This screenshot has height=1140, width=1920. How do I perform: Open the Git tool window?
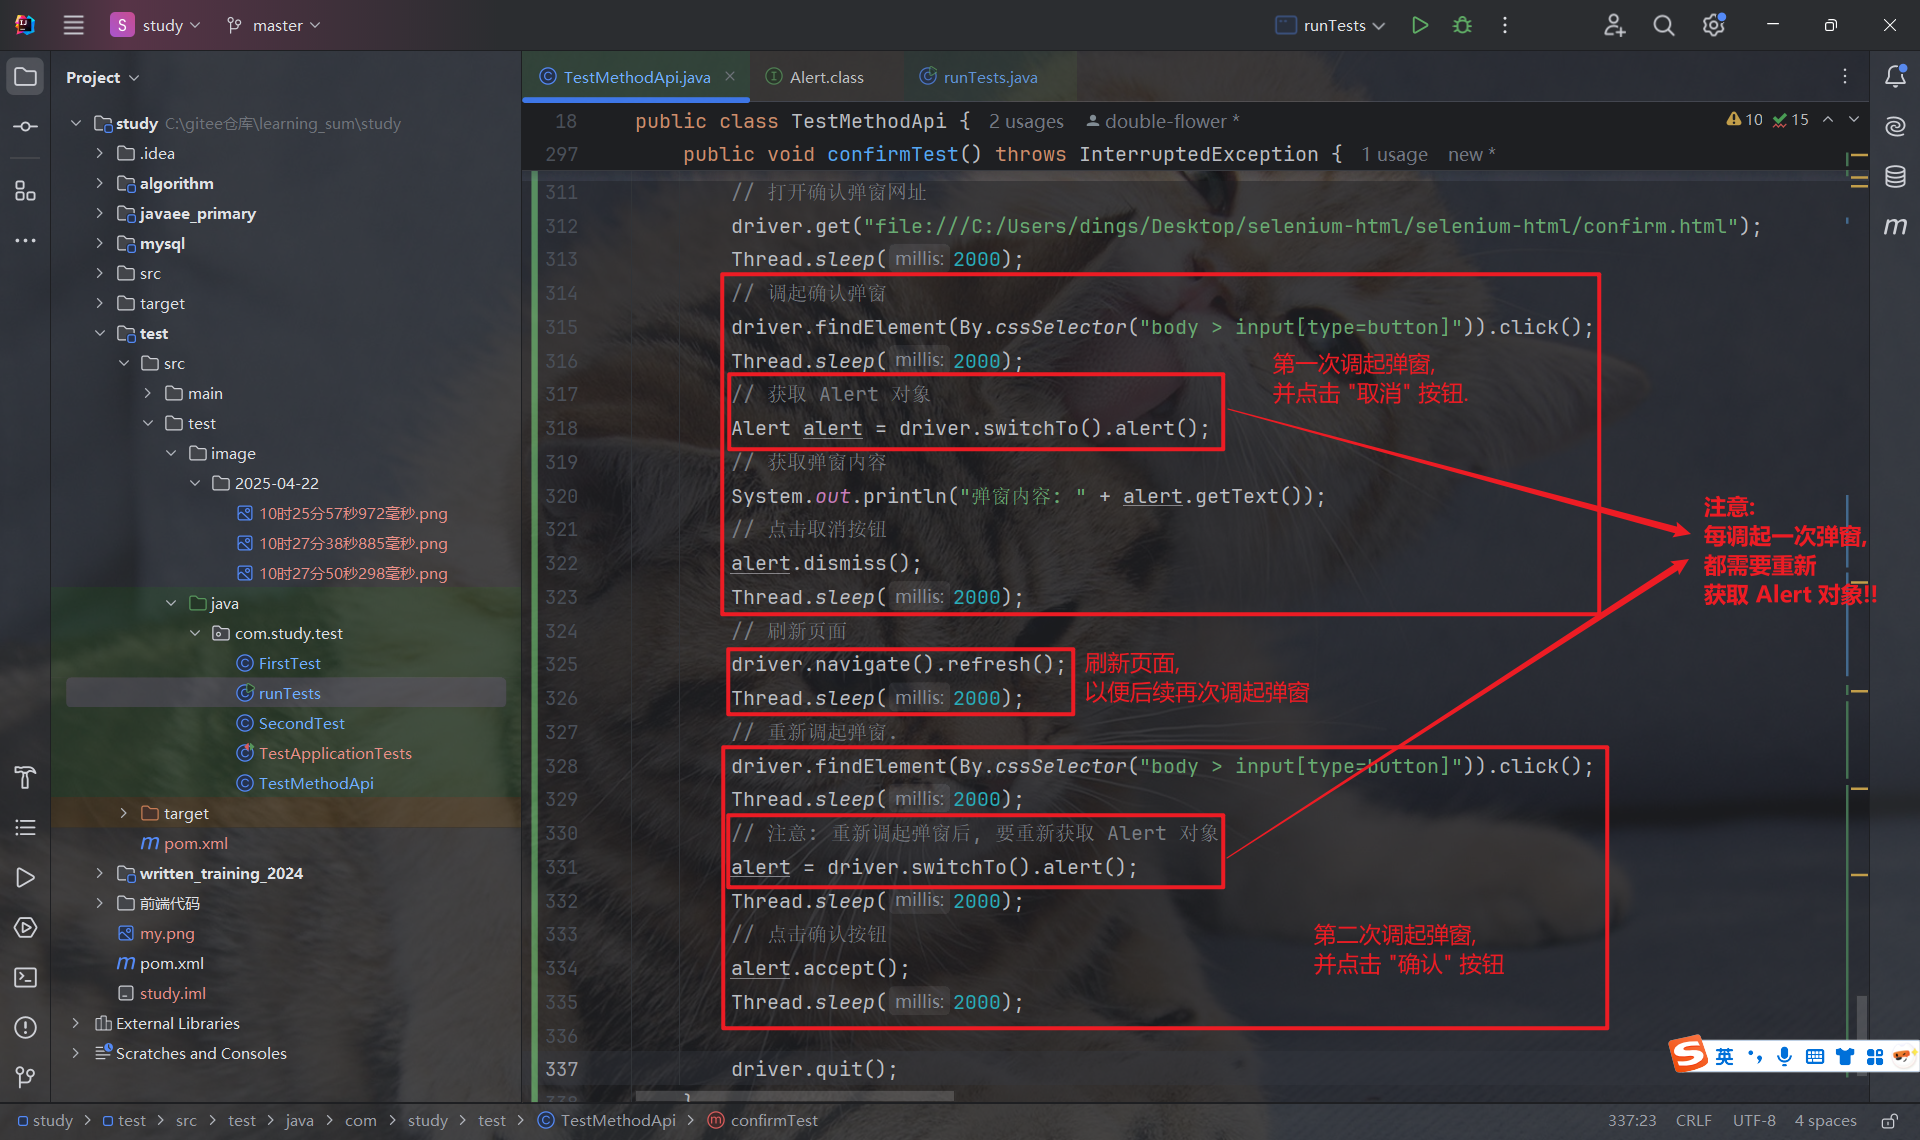(x=26, y=1076)
